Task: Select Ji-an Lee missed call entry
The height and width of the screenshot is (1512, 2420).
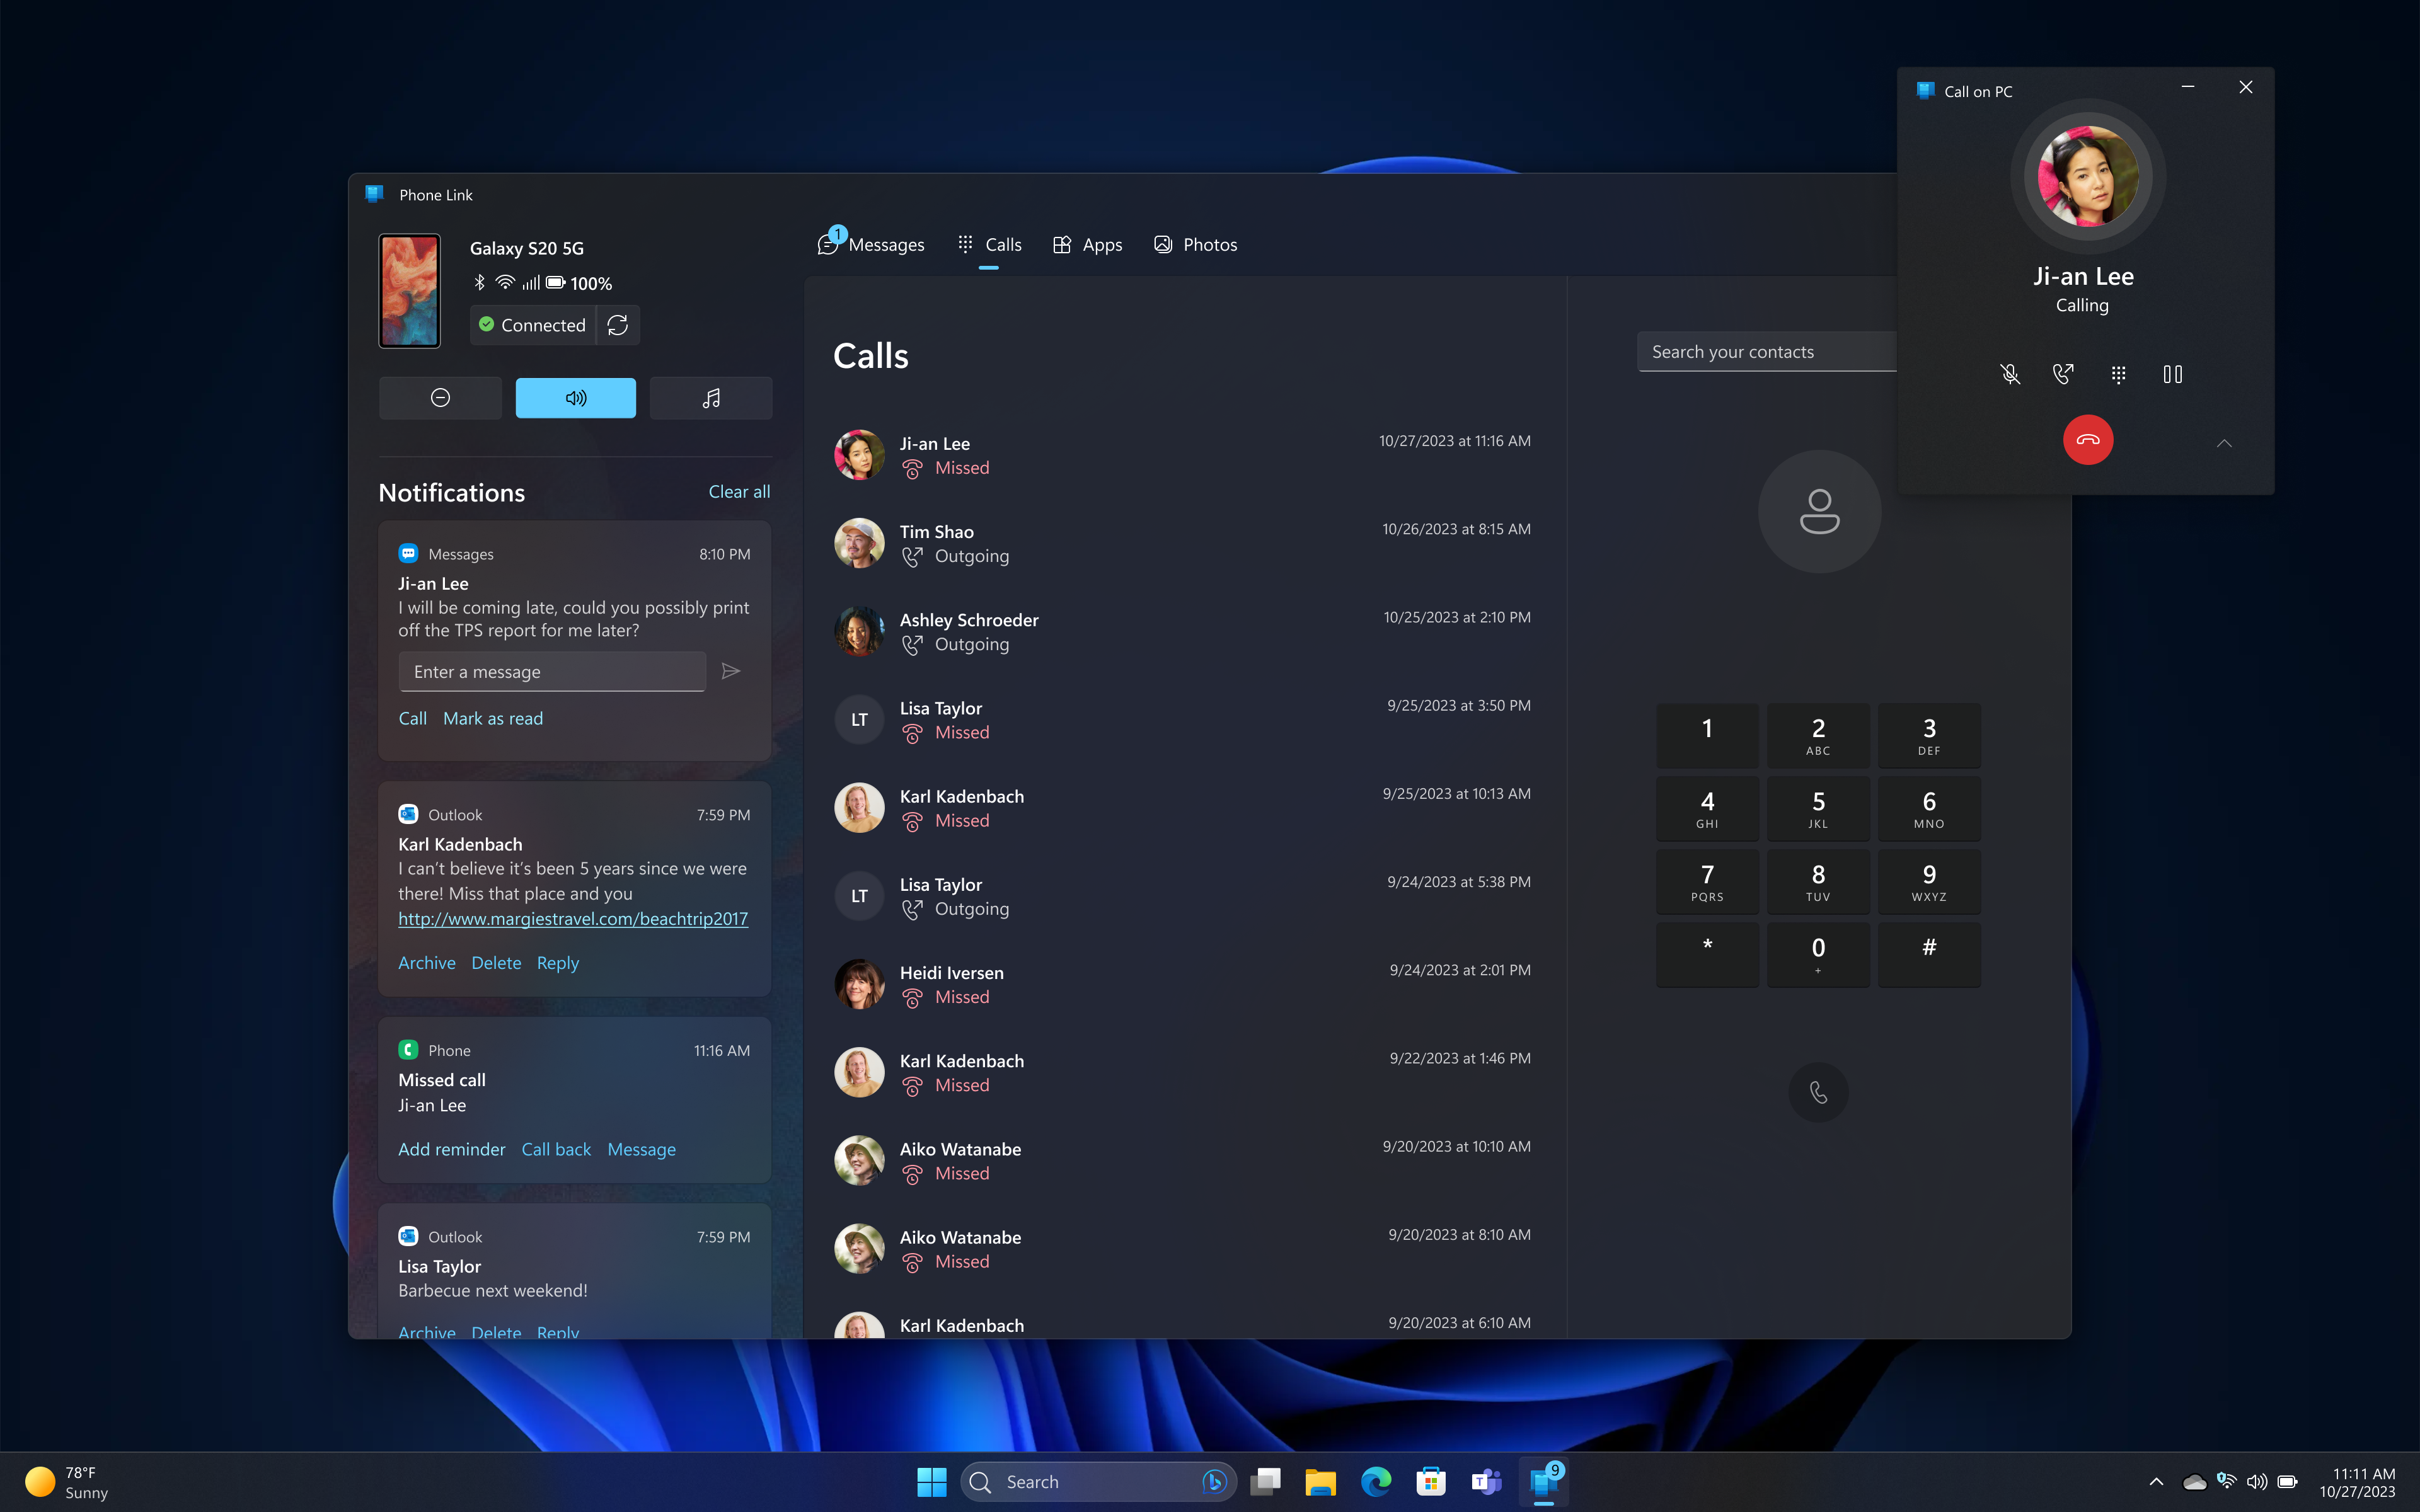Action: click(1183, 455)
